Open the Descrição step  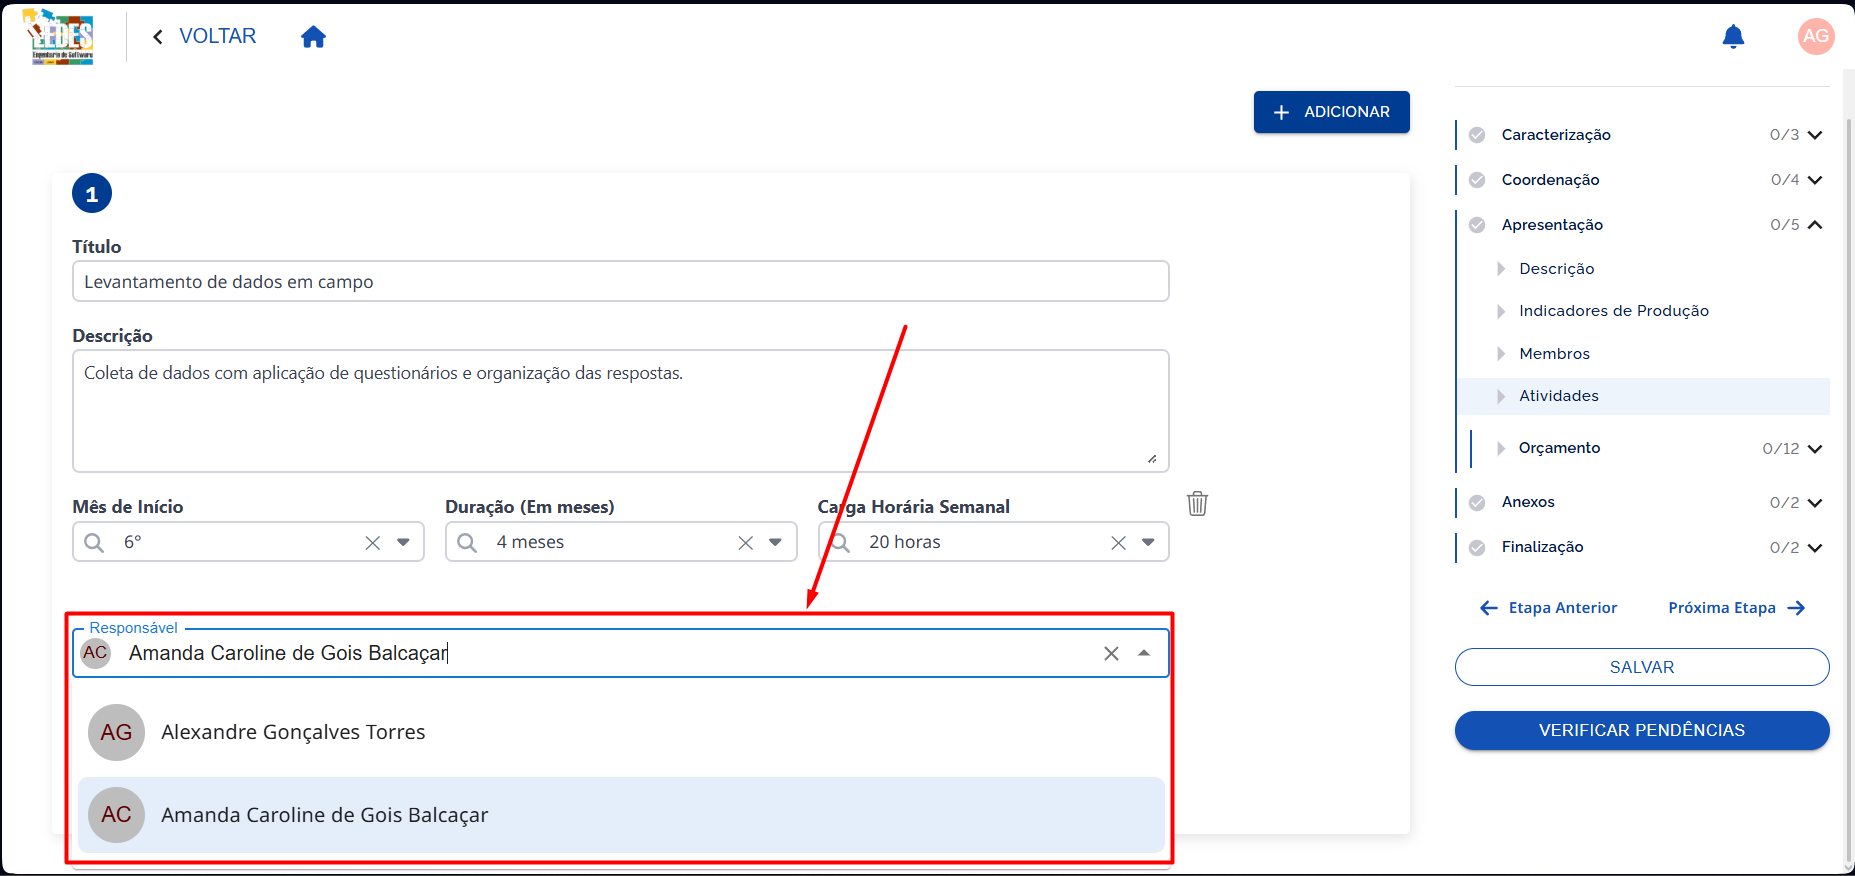[x=1556, y=269]
